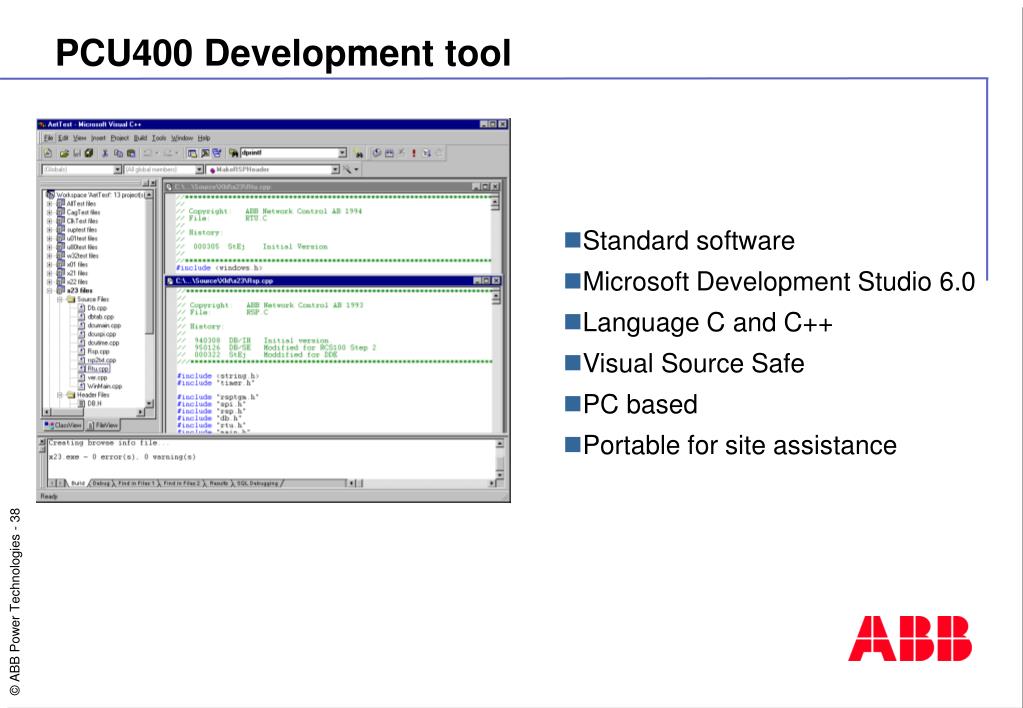This screenshot has height=708, width=1023.
Task: Open the File menu
Action: pos(49,138)
